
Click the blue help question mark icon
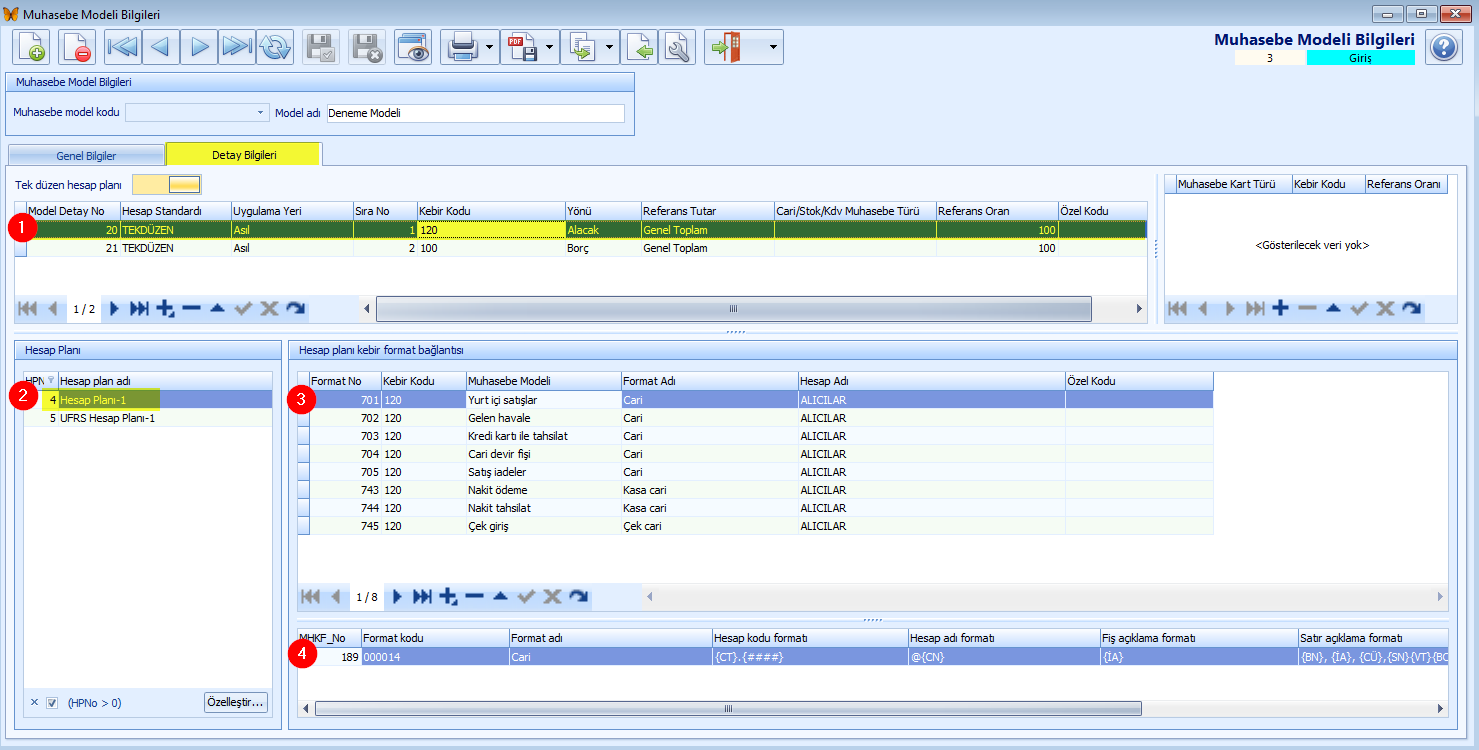pos(1444,47)
